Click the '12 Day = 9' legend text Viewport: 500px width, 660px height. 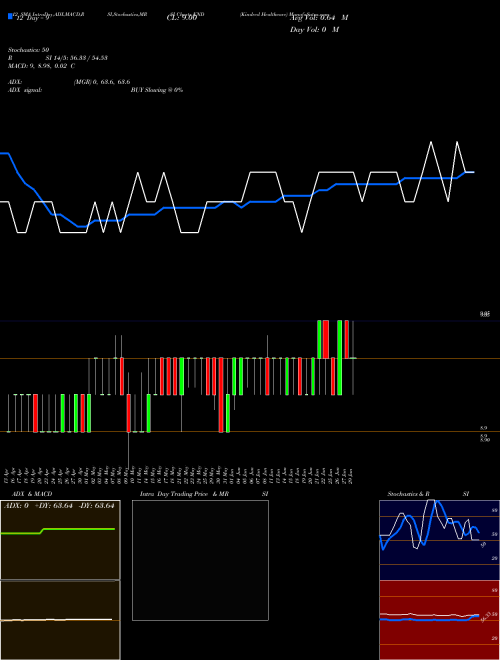click(32, 18)
